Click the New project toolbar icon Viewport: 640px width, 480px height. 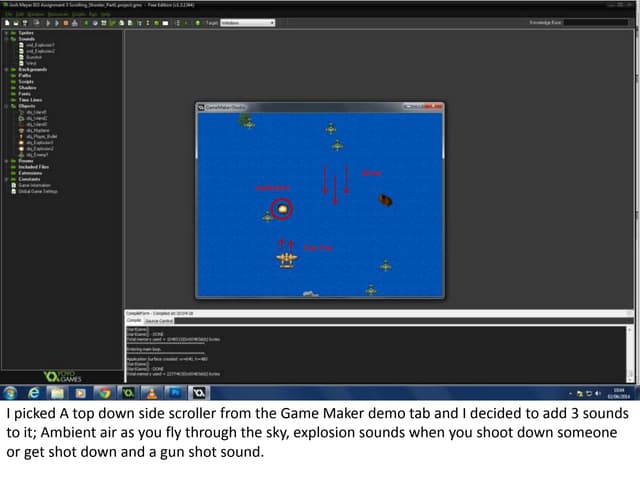coord(6,22)
